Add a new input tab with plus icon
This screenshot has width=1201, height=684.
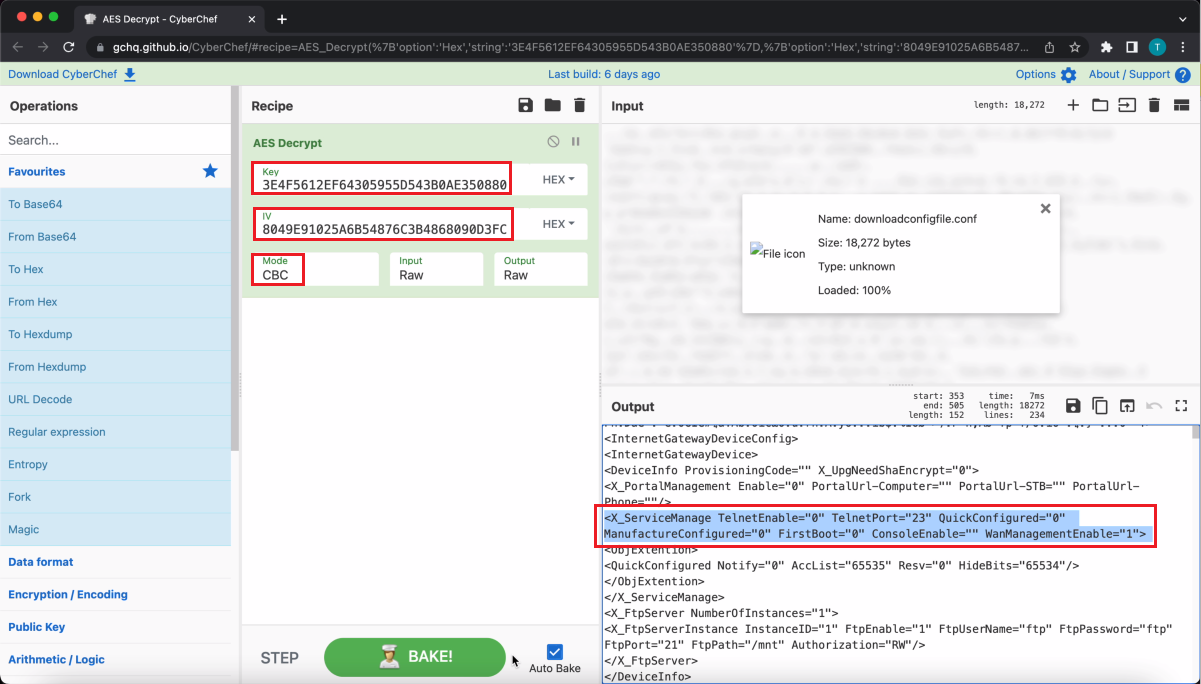coord(1073,105)
